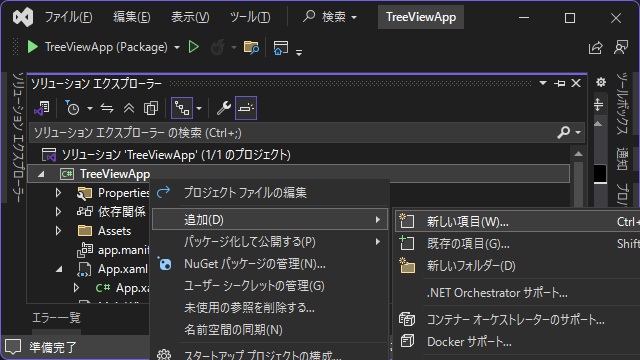Toggle the nested files view button
Screen dimensions: 640x360
tap(182, 108)
